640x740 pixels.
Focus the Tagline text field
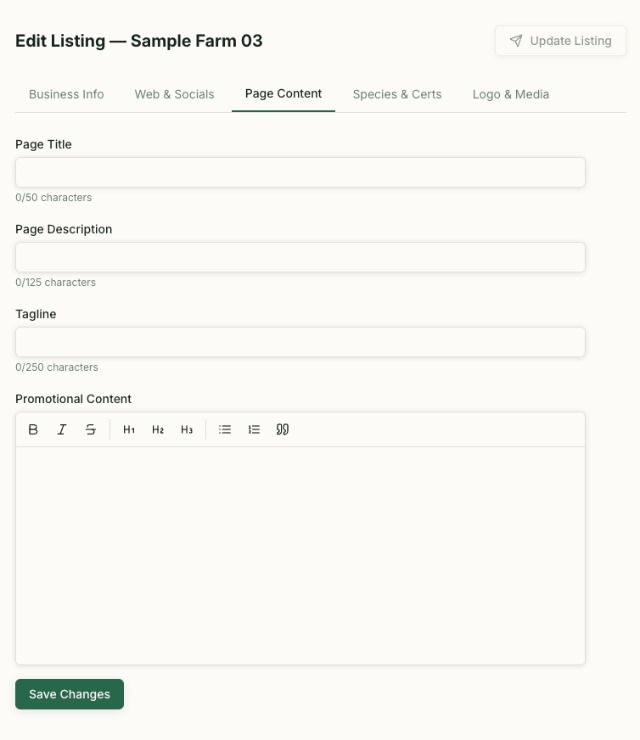[x=300, y=342]
